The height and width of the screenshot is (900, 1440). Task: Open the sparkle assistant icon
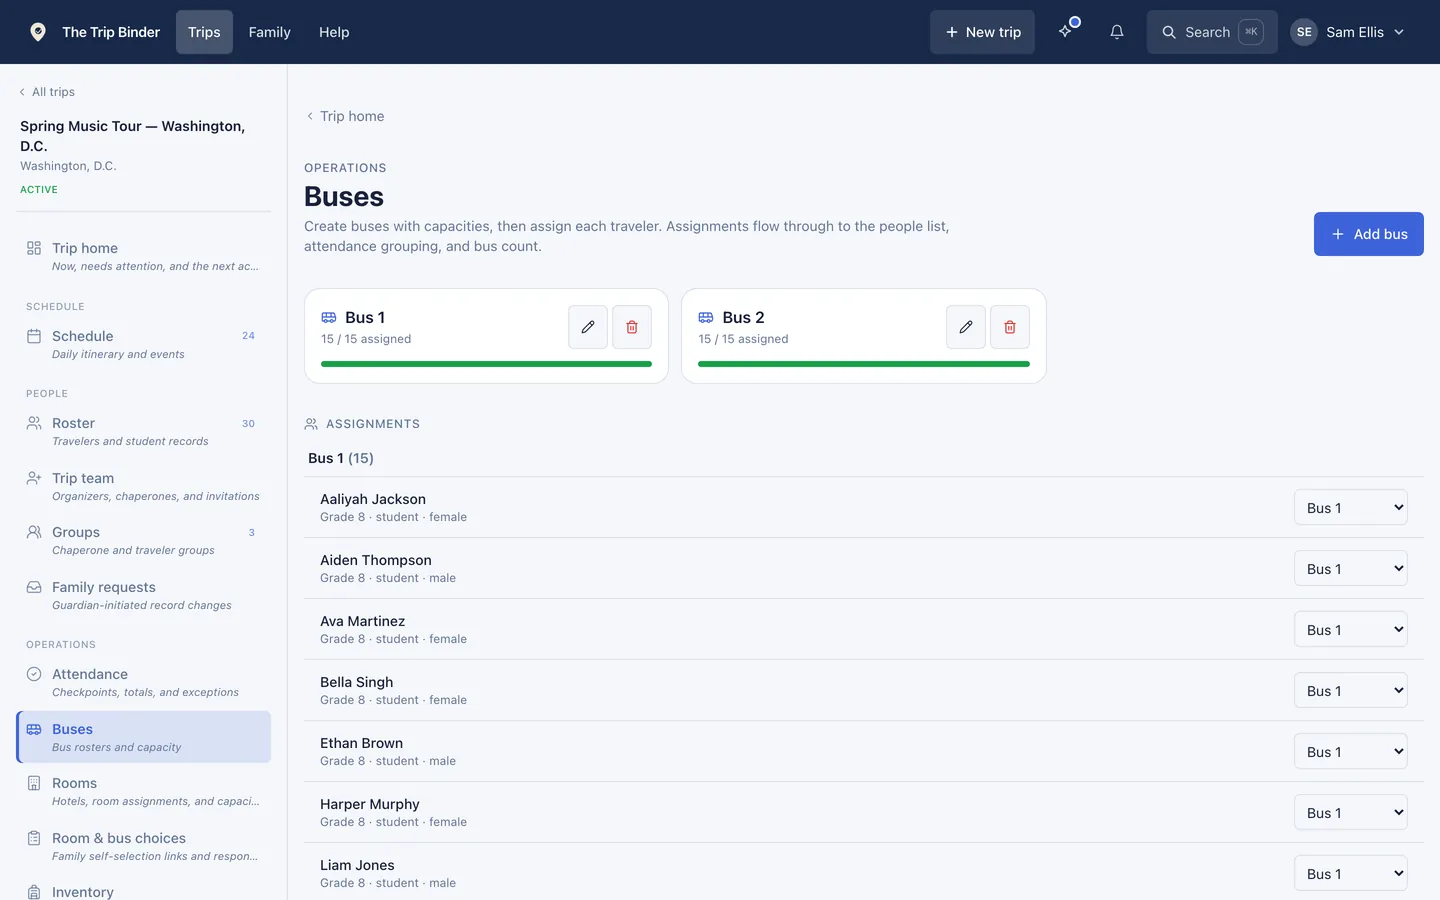(x=1066, y=32)
